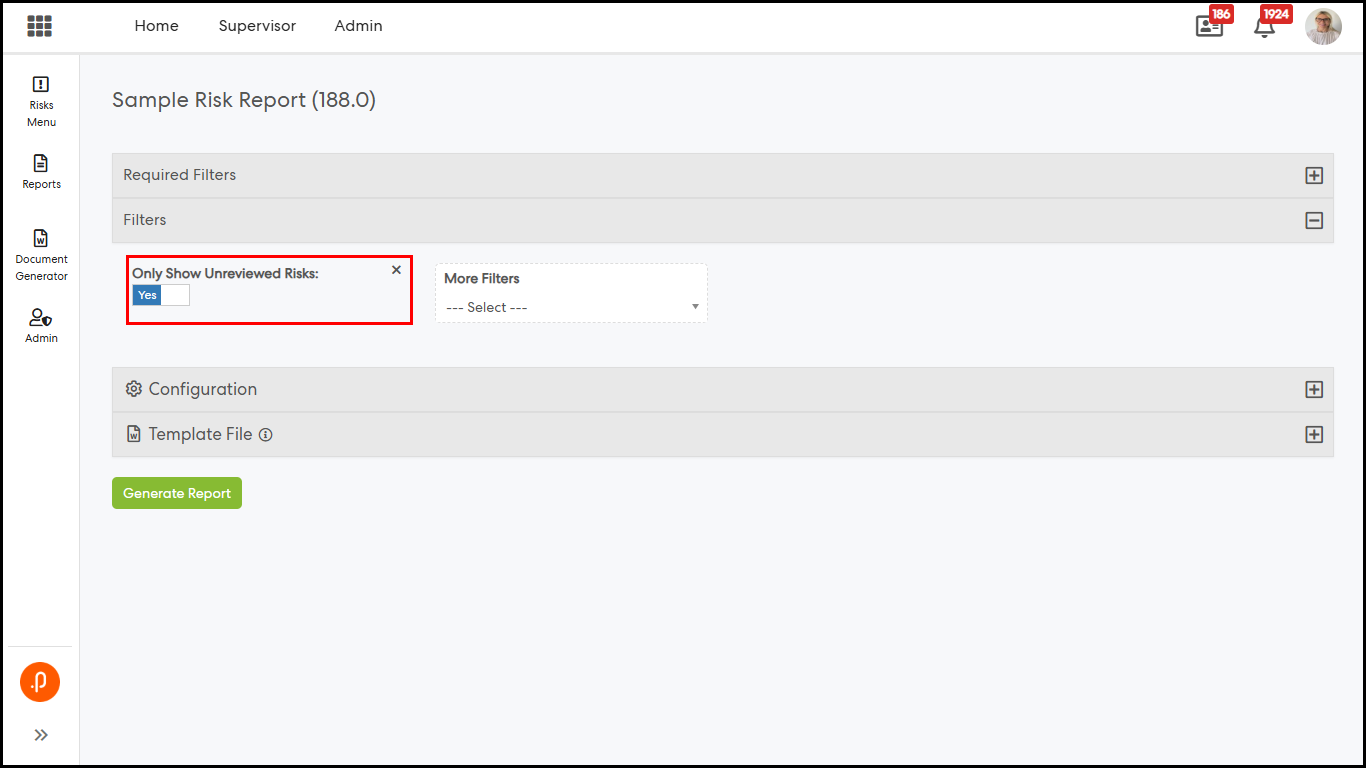Expand the Configuration section
This screenshot has width=1366, height=768.
[x=1314, y=390]
